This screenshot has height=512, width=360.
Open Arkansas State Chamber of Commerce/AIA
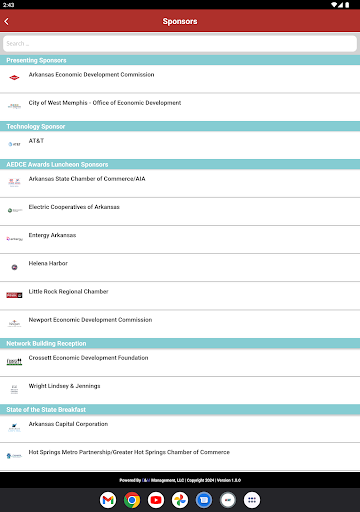pos(180,183)
